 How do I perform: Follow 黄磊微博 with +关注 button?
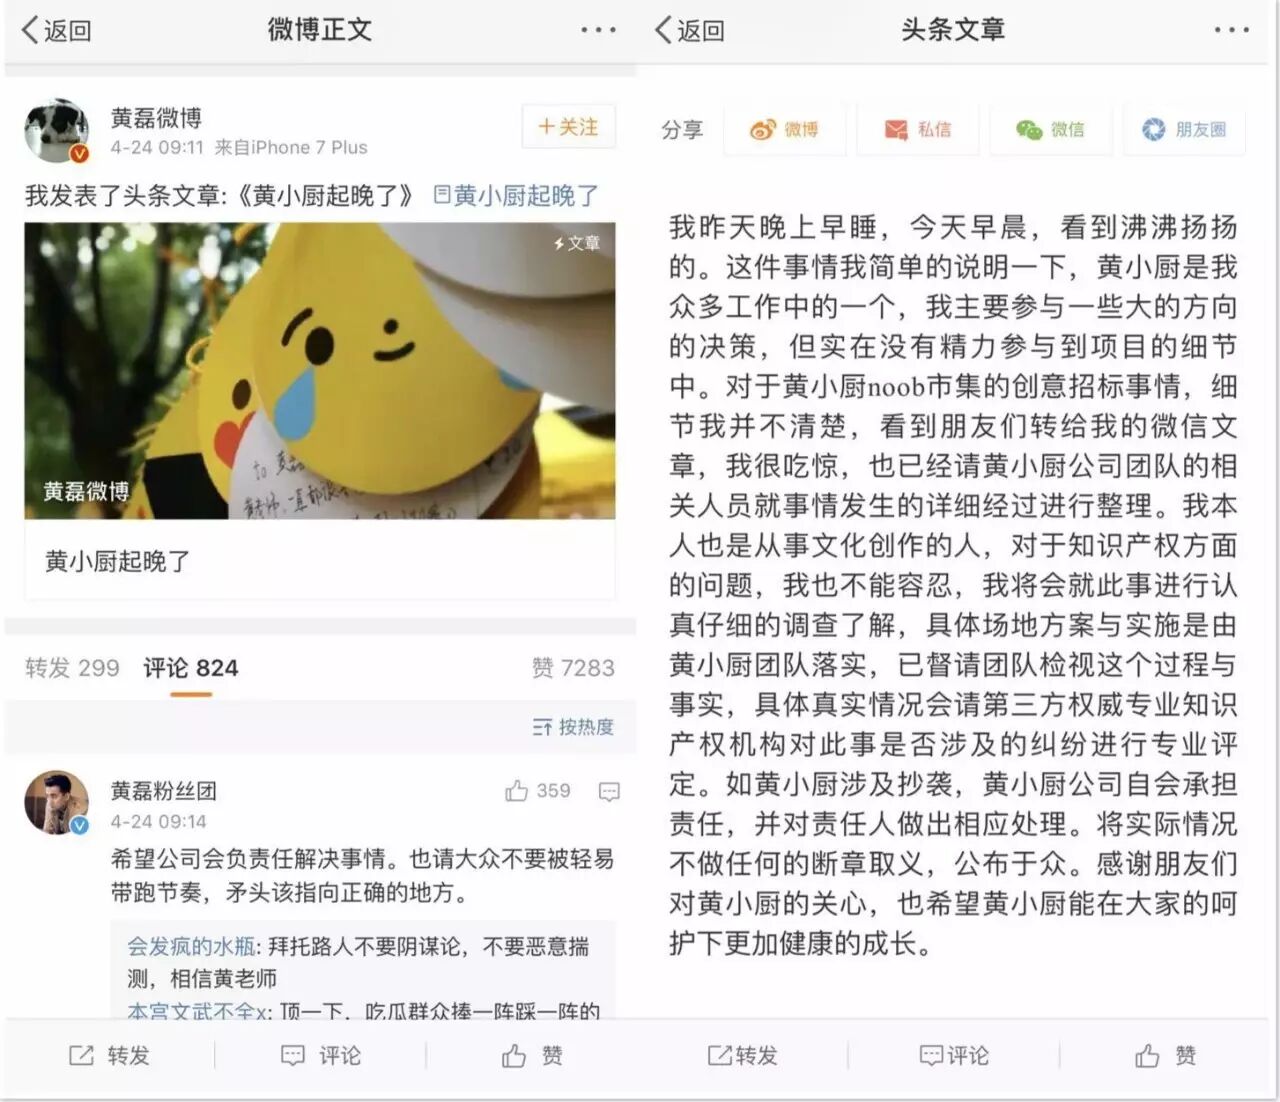(568, 127)
